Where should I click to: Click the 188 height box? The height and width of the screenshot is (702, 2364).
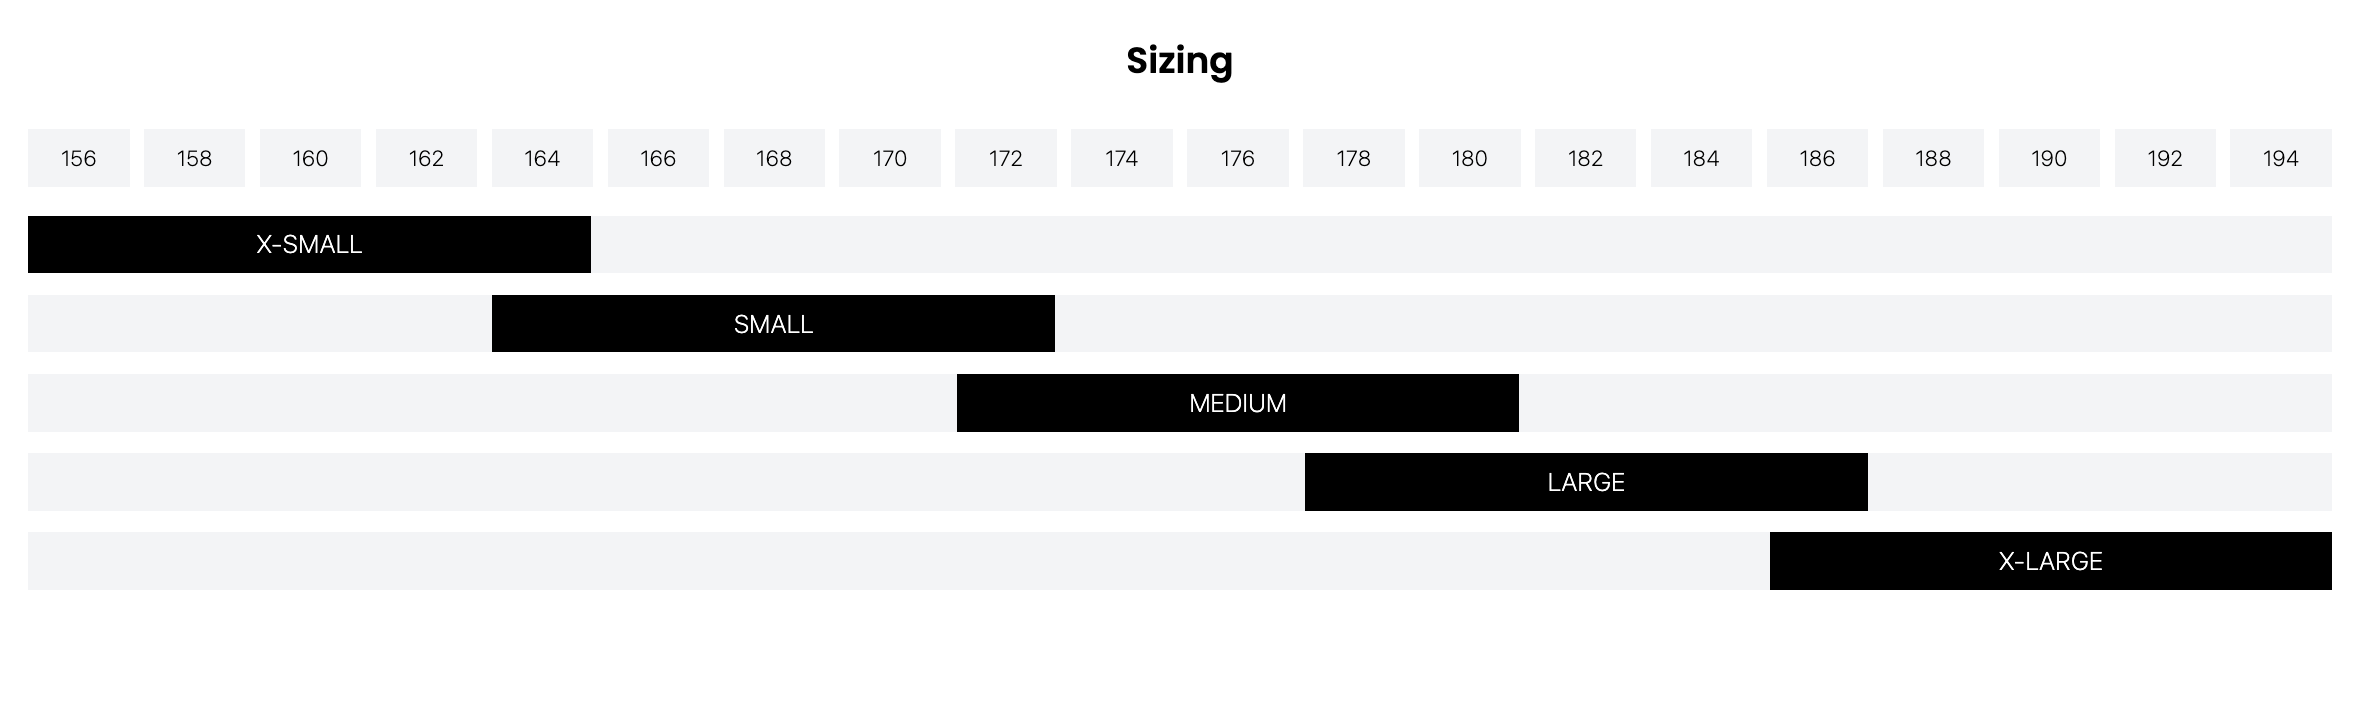(1932, 158)
